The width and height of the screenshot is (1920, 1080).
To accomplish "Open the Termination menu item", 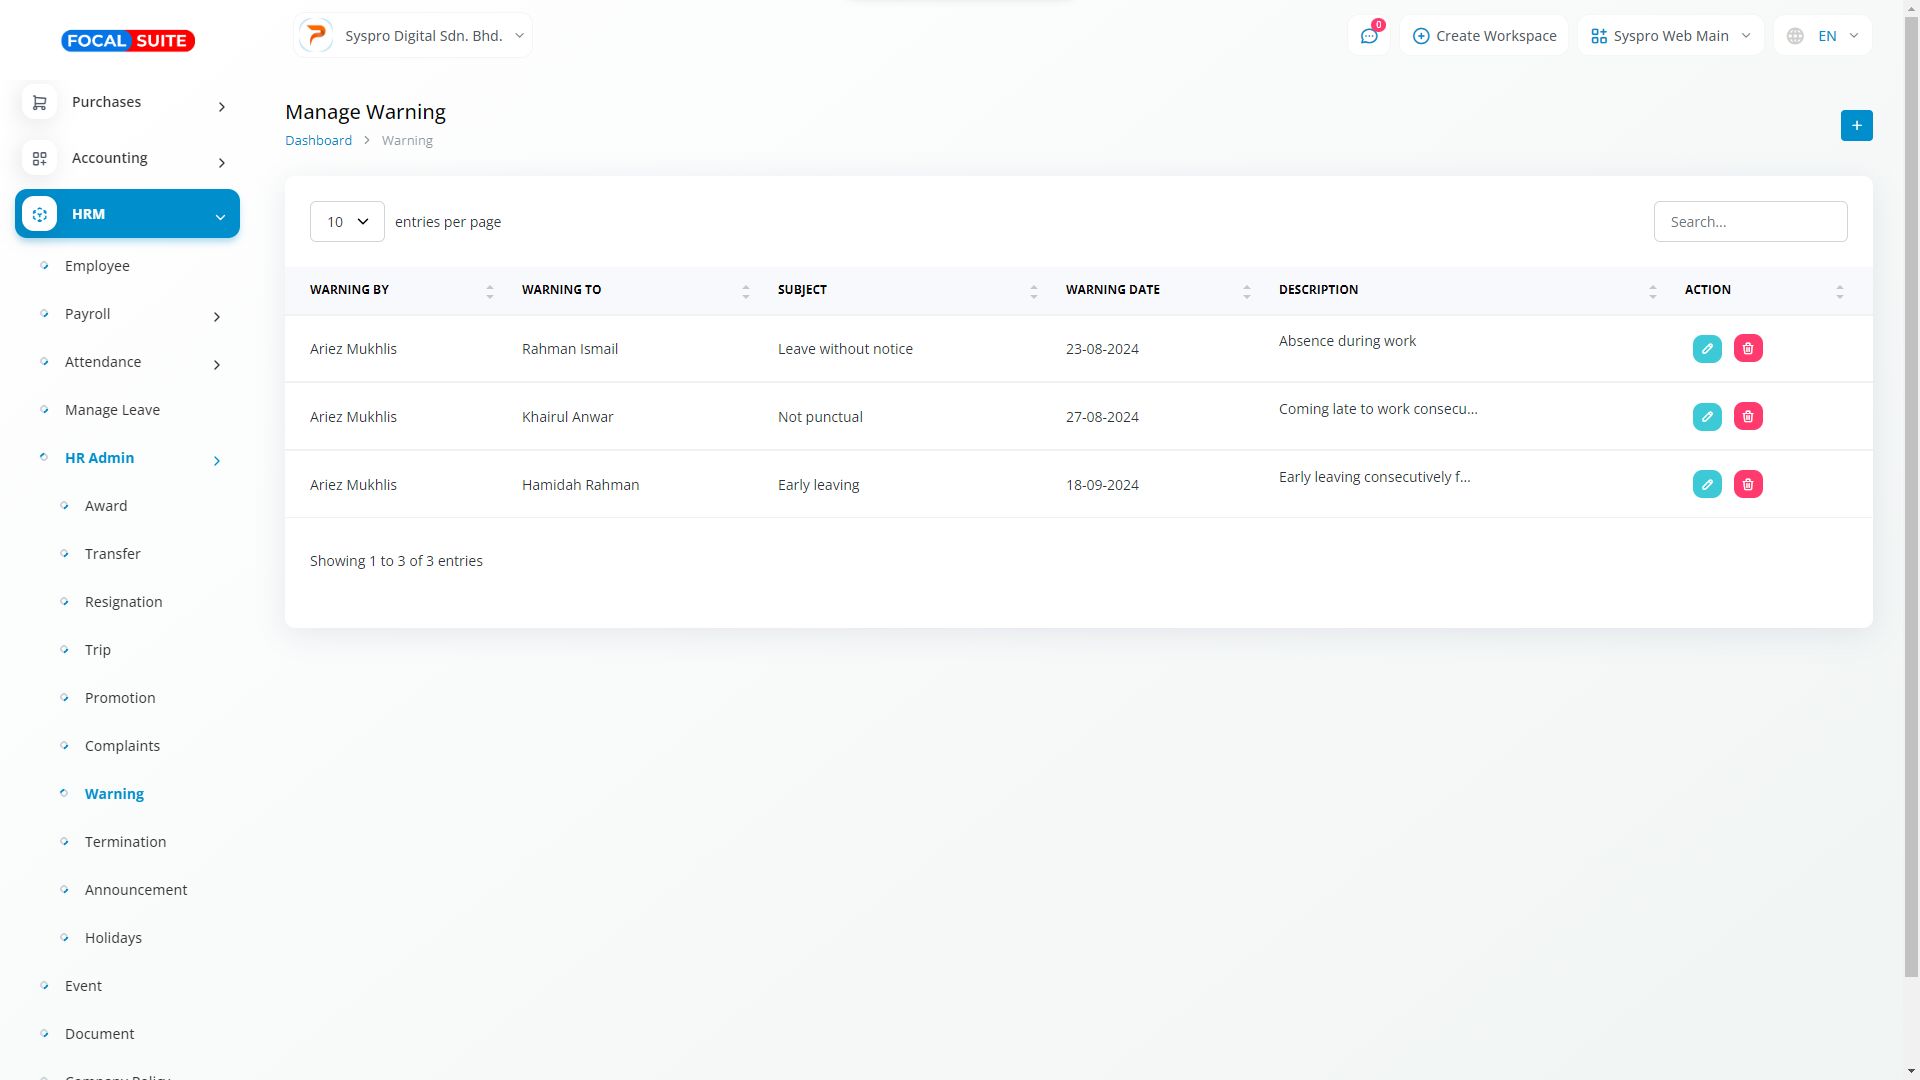I will point(125,842).
